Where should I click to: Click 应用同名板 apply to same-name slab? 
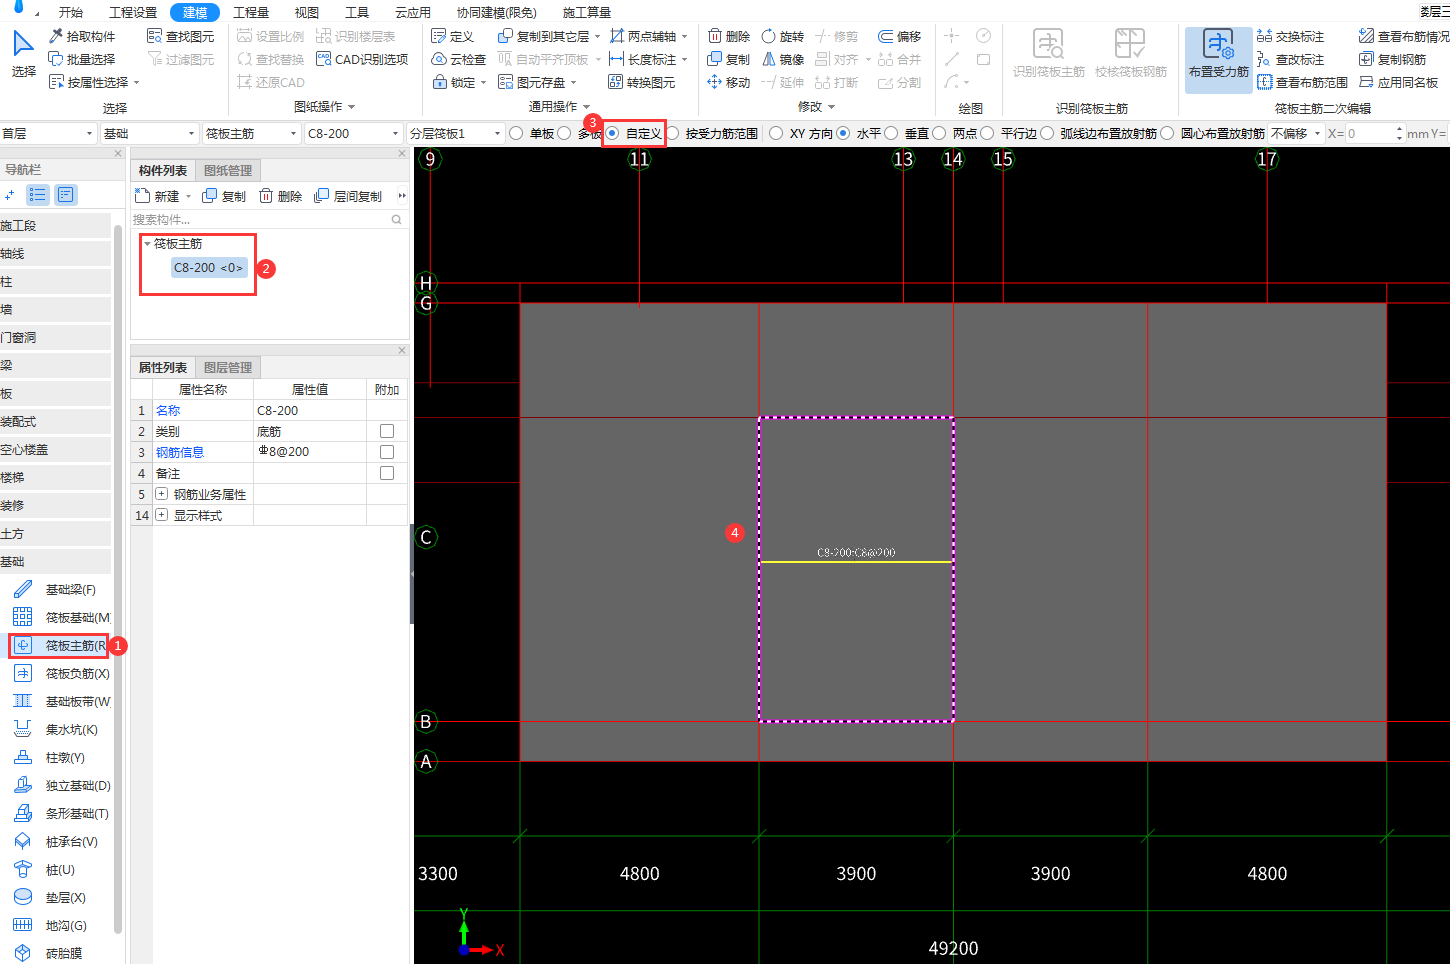1398,82
